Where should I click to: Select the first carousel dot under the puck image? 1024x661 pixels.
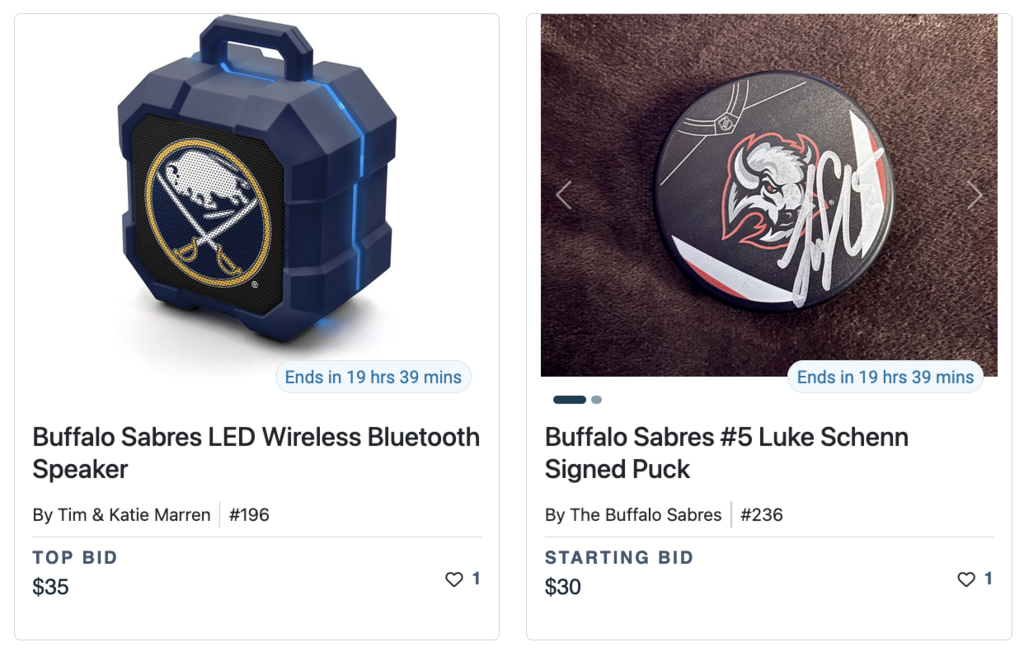pyautogui.click(x=570, y=399)
